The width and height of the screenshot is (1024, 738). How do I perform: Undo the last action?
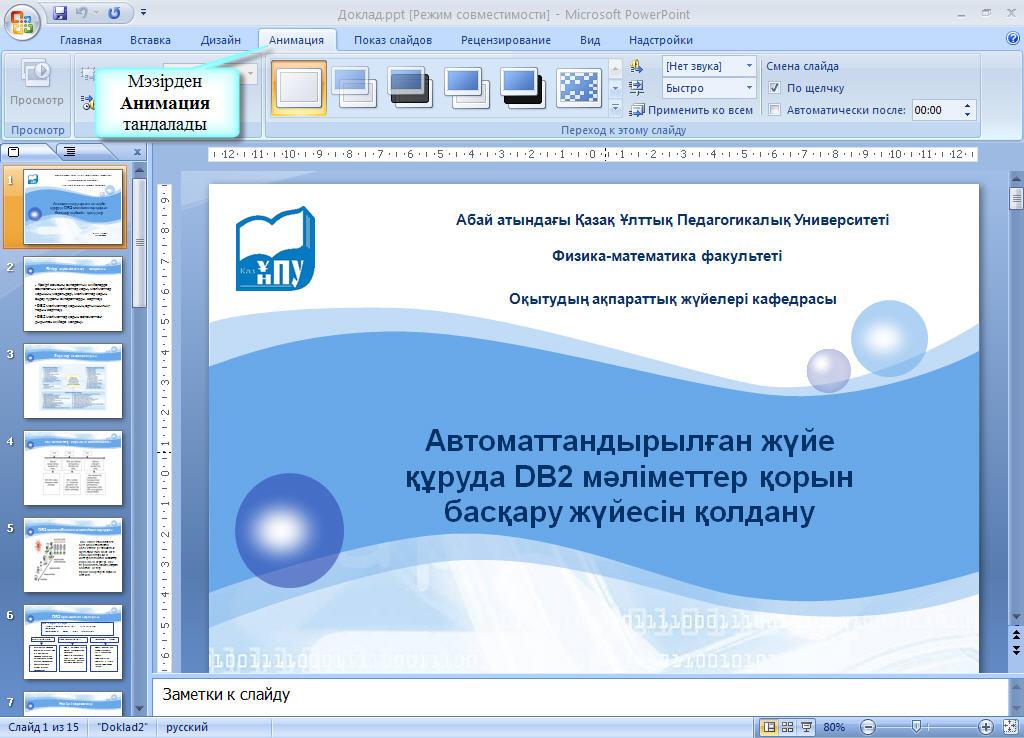coord(82,13)
